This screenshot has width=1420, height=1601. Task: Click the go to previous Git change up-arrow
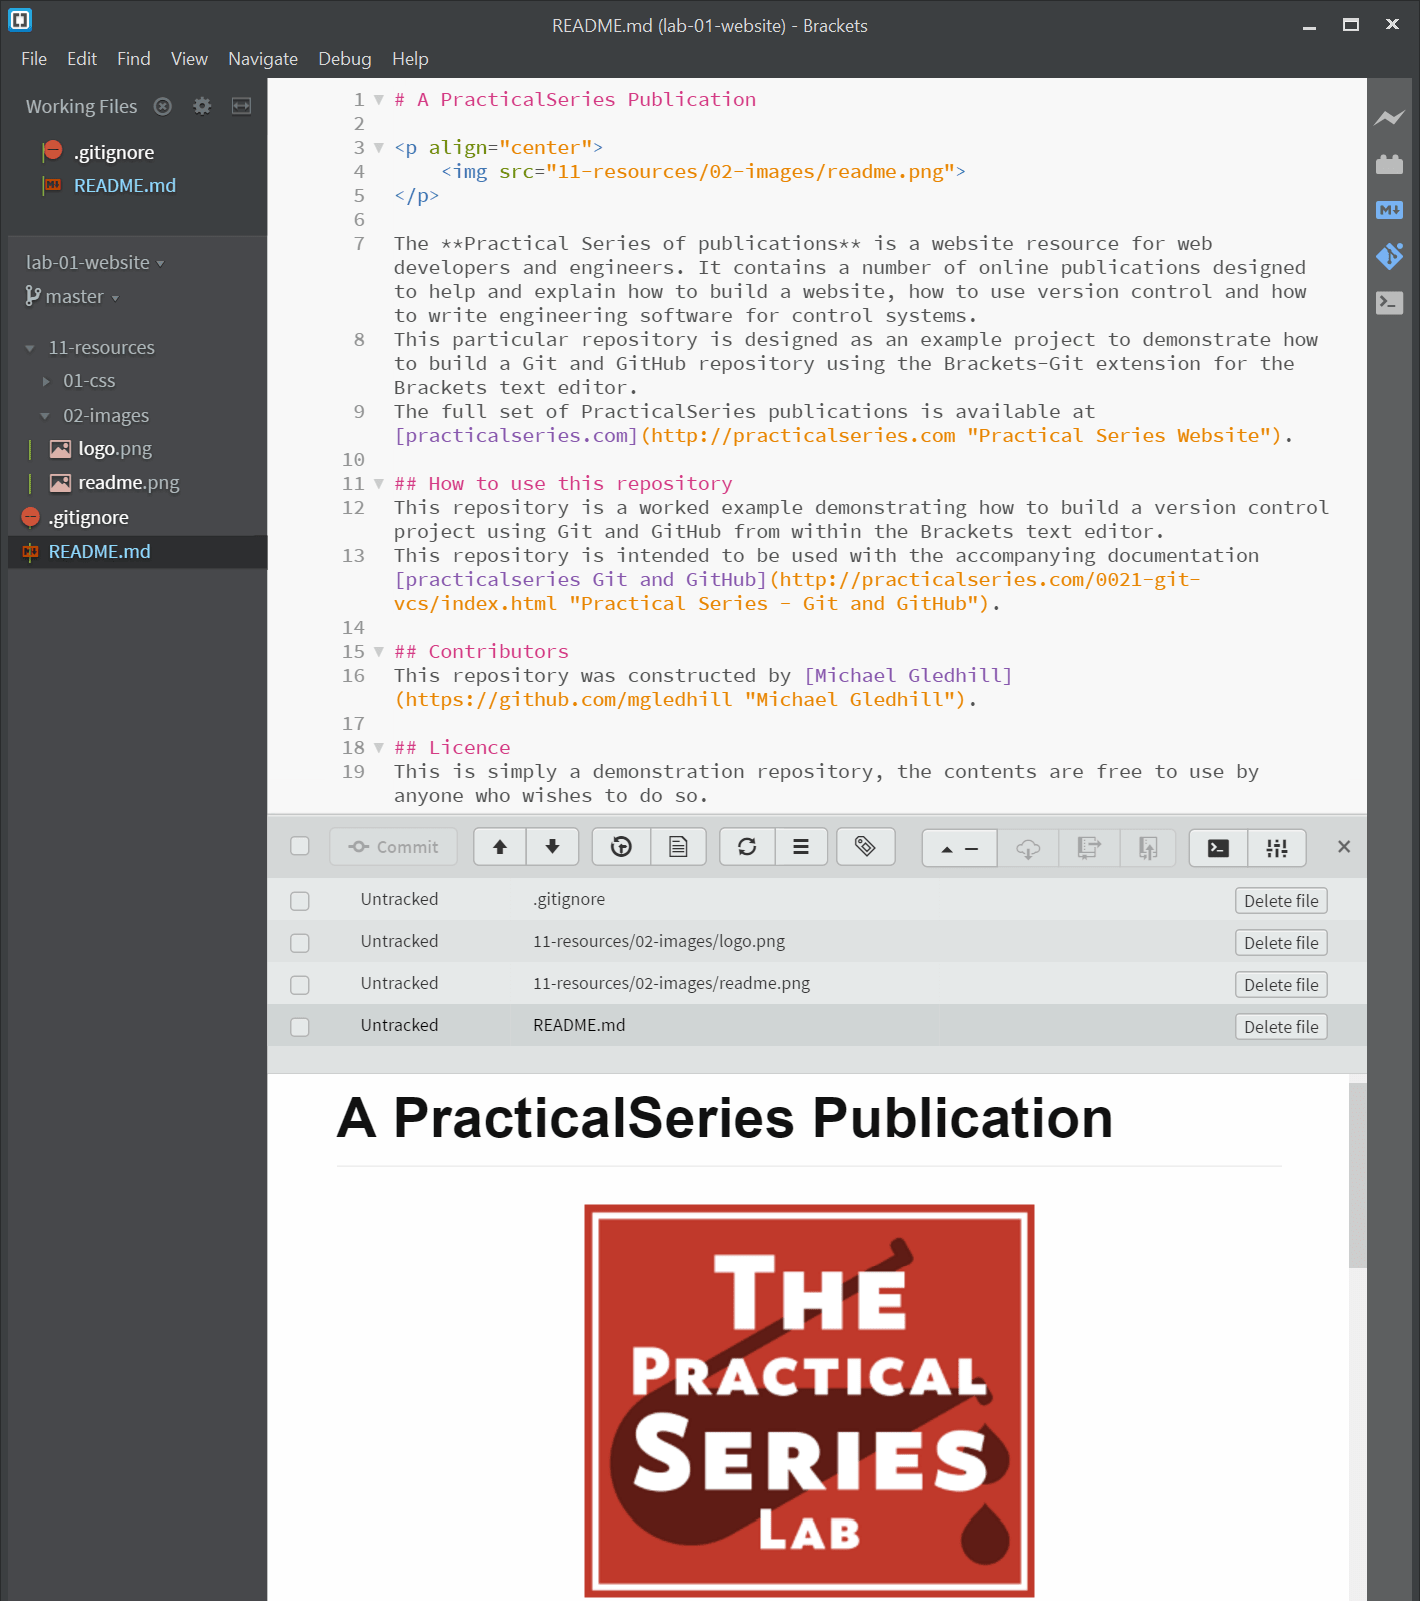point(500,847)
